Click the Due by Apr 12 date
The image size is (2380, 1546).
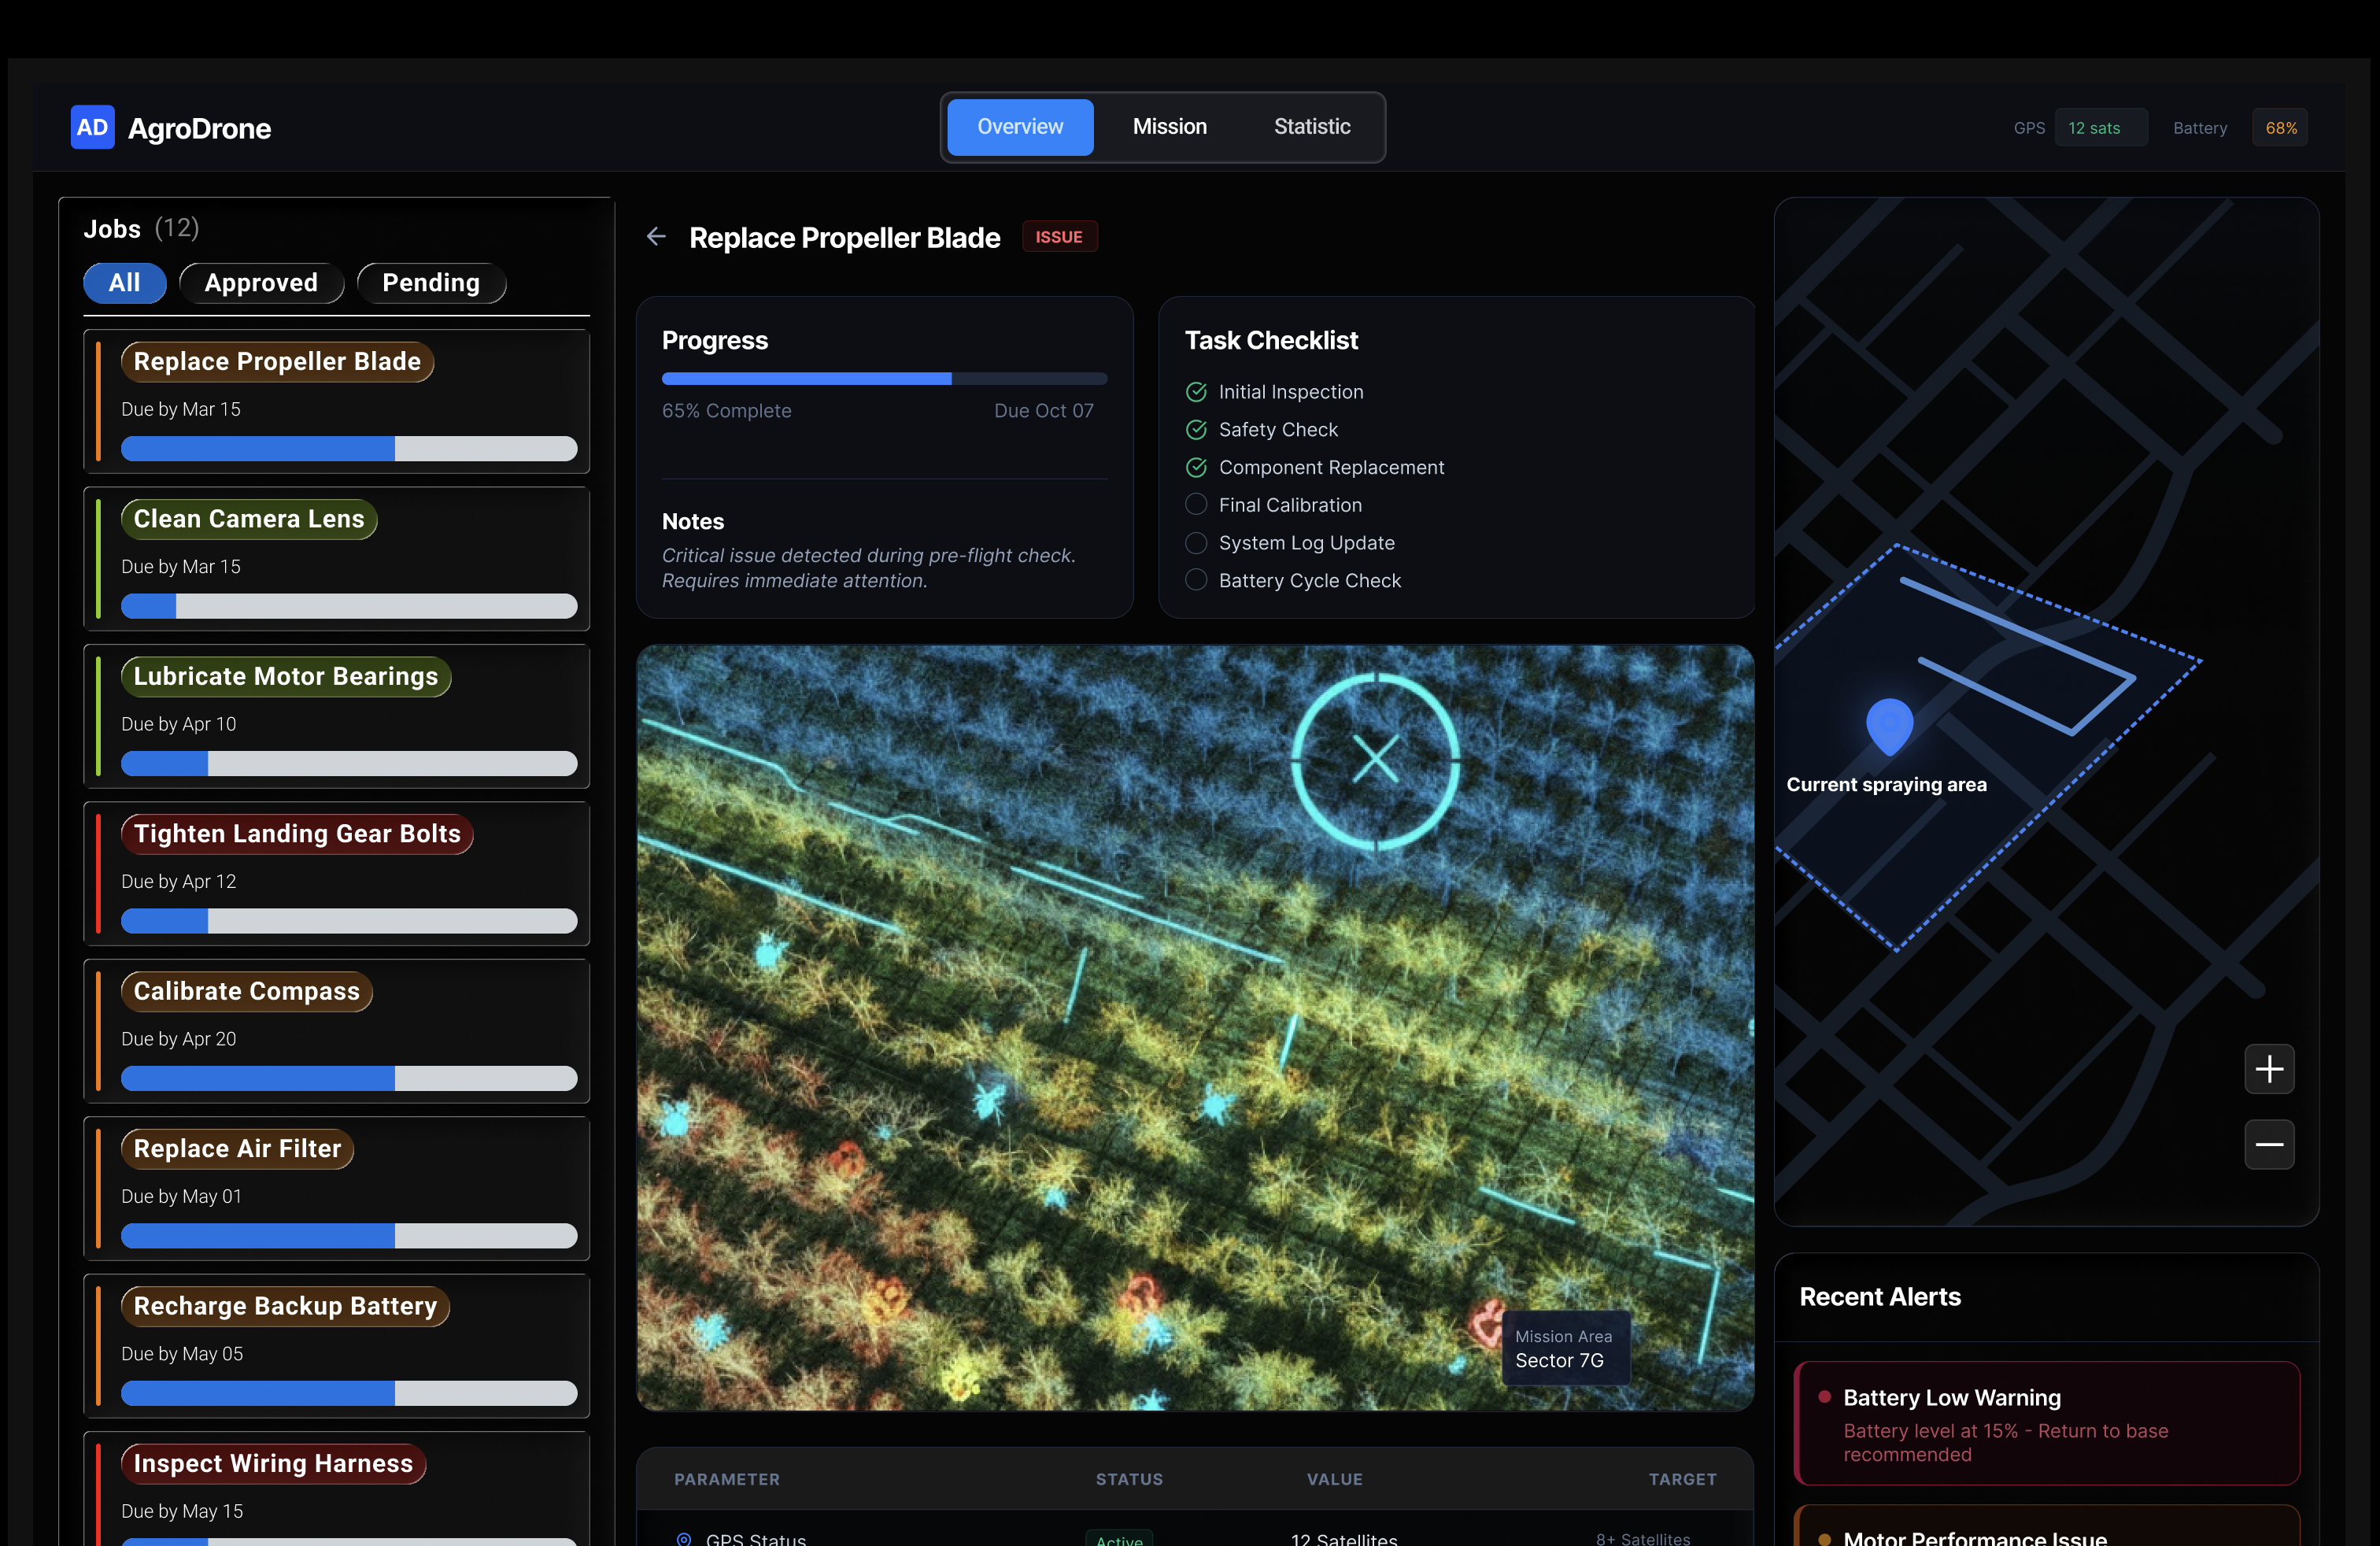(178, 882)
